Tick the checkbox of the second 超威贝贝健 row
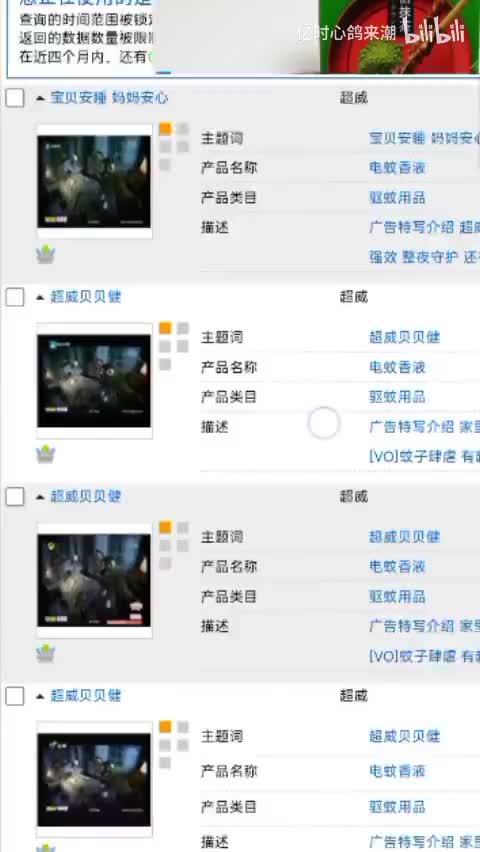Image resolution: width=480 pixels, height=852 pixels. click(x=15, y=497)
